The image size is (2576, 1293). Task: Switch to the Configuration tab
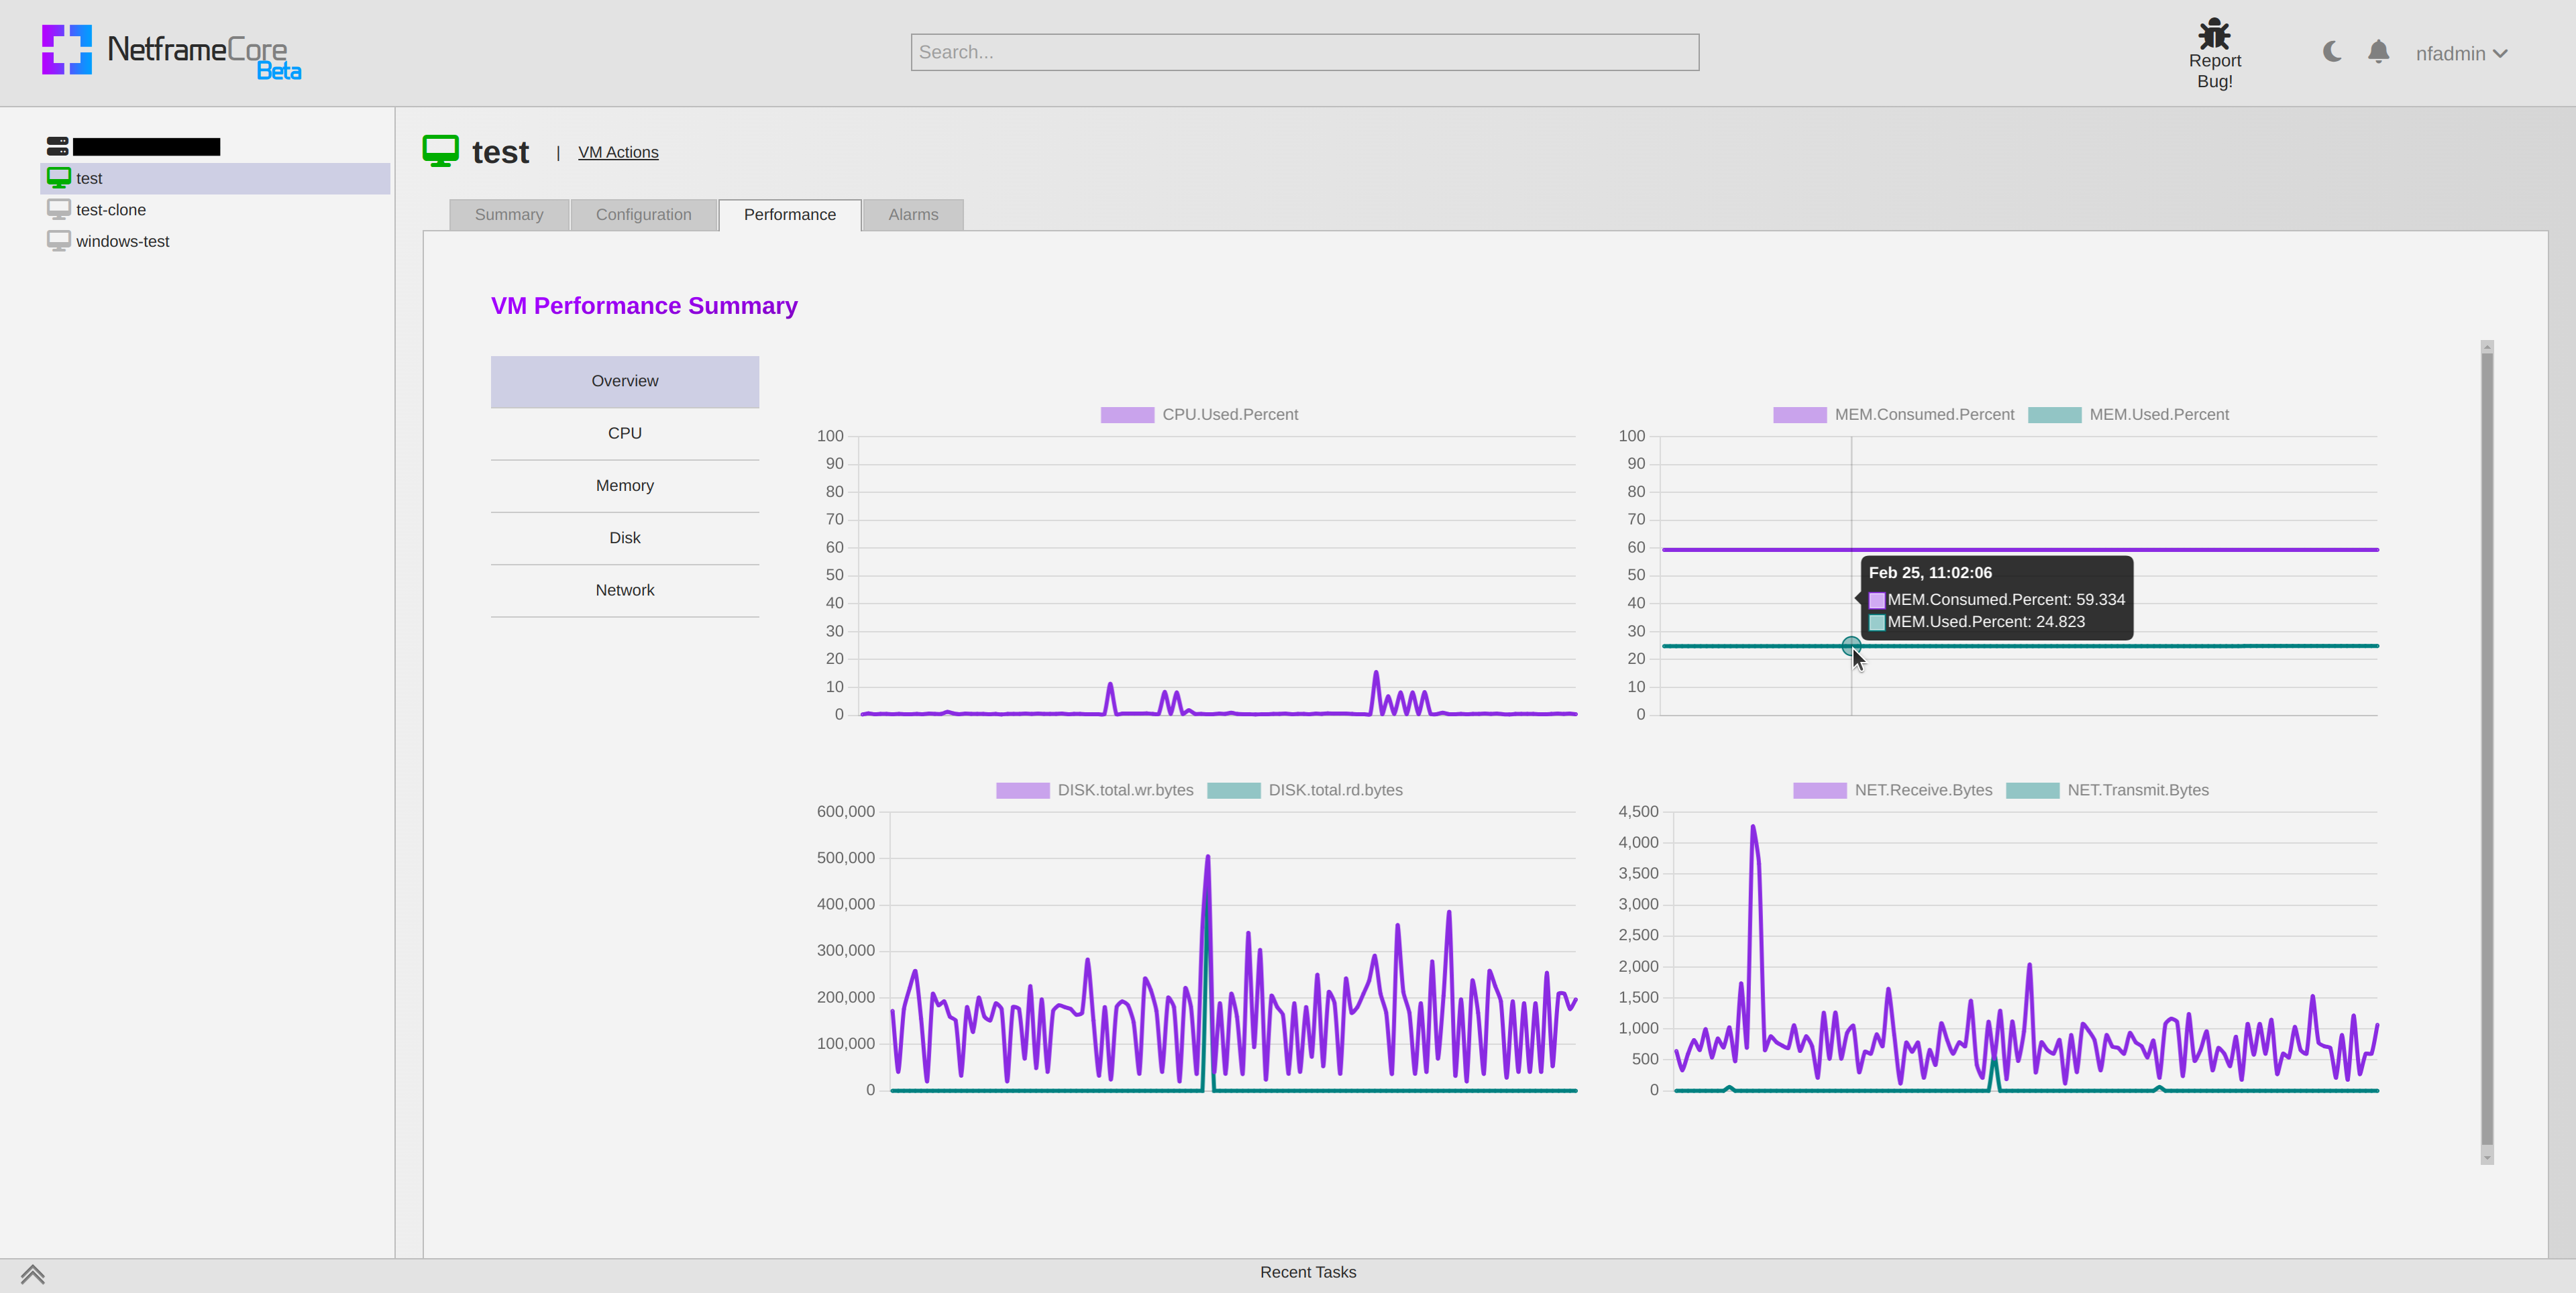coord(644,215)
